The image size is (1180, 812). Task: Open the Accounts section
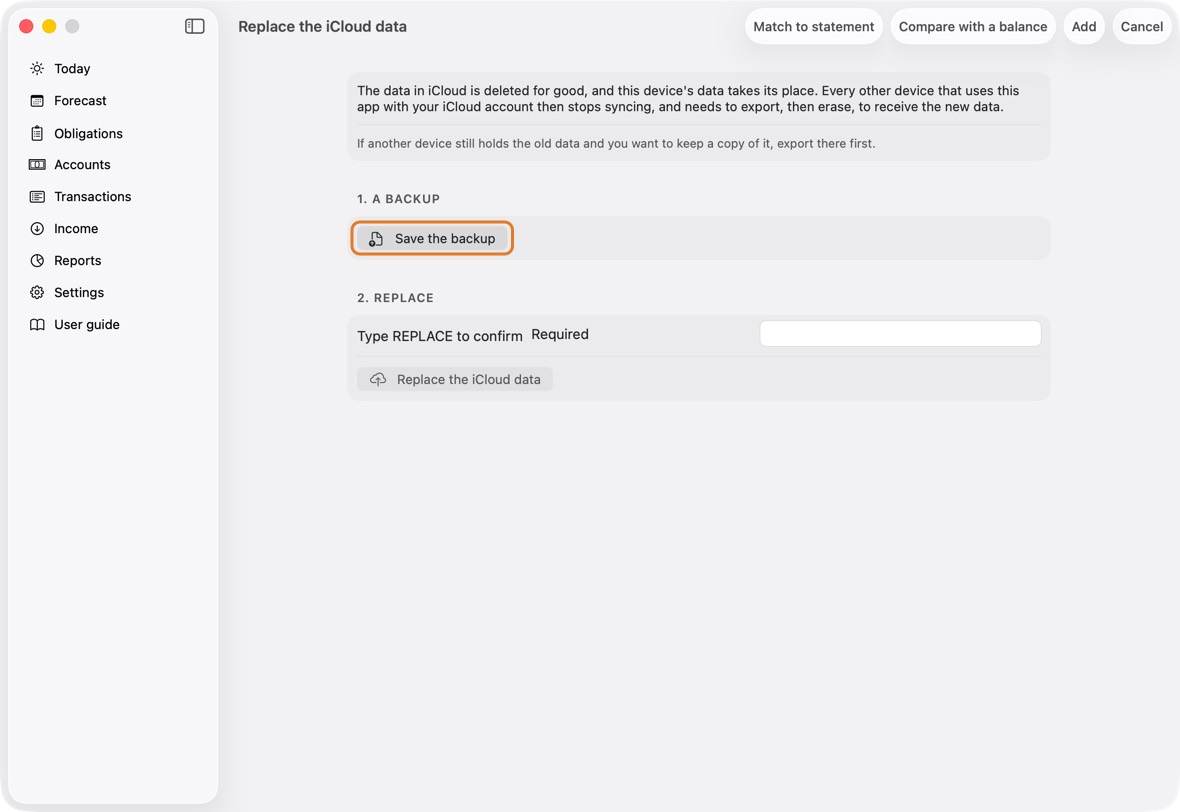(82, 165)
